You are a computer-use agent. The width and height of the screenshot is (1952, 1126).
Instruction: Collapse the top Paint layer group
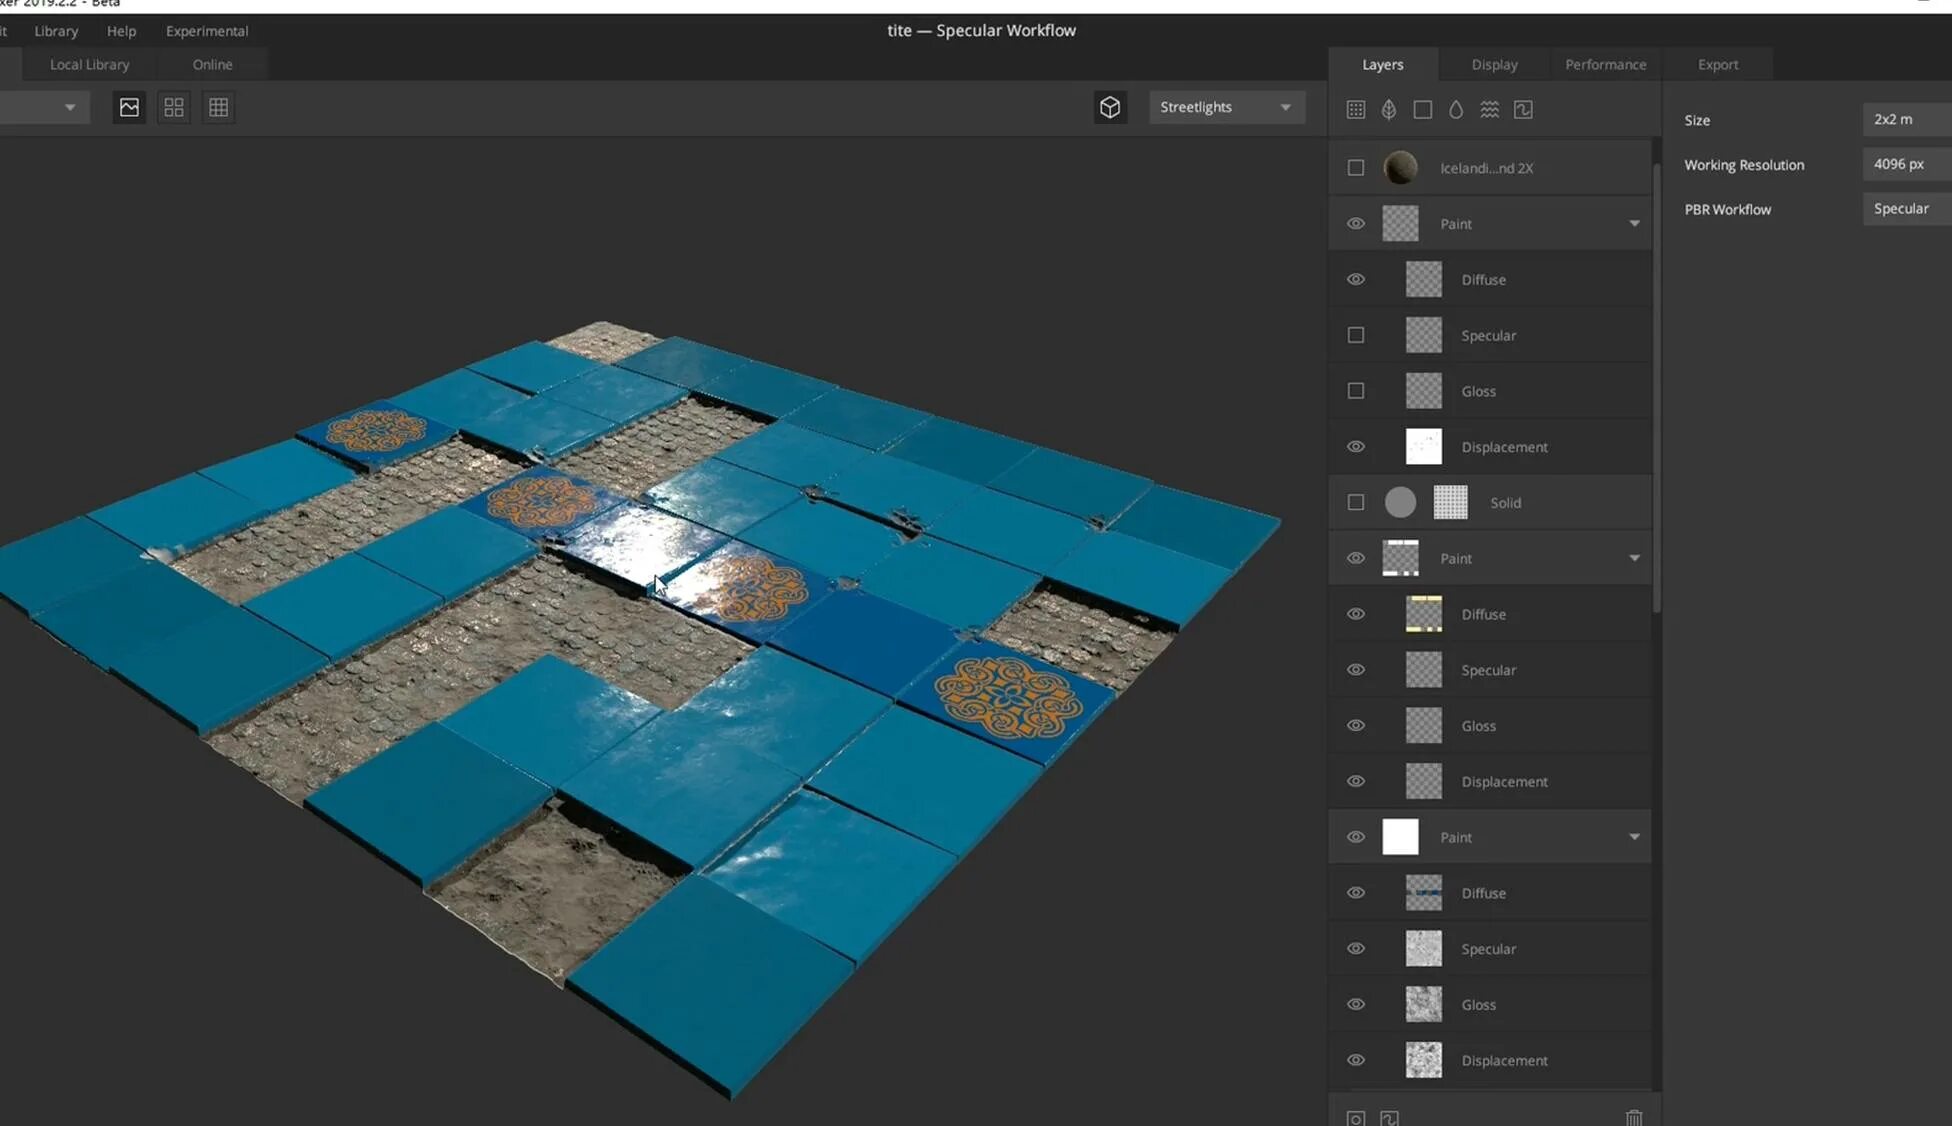click(1634, 224)
